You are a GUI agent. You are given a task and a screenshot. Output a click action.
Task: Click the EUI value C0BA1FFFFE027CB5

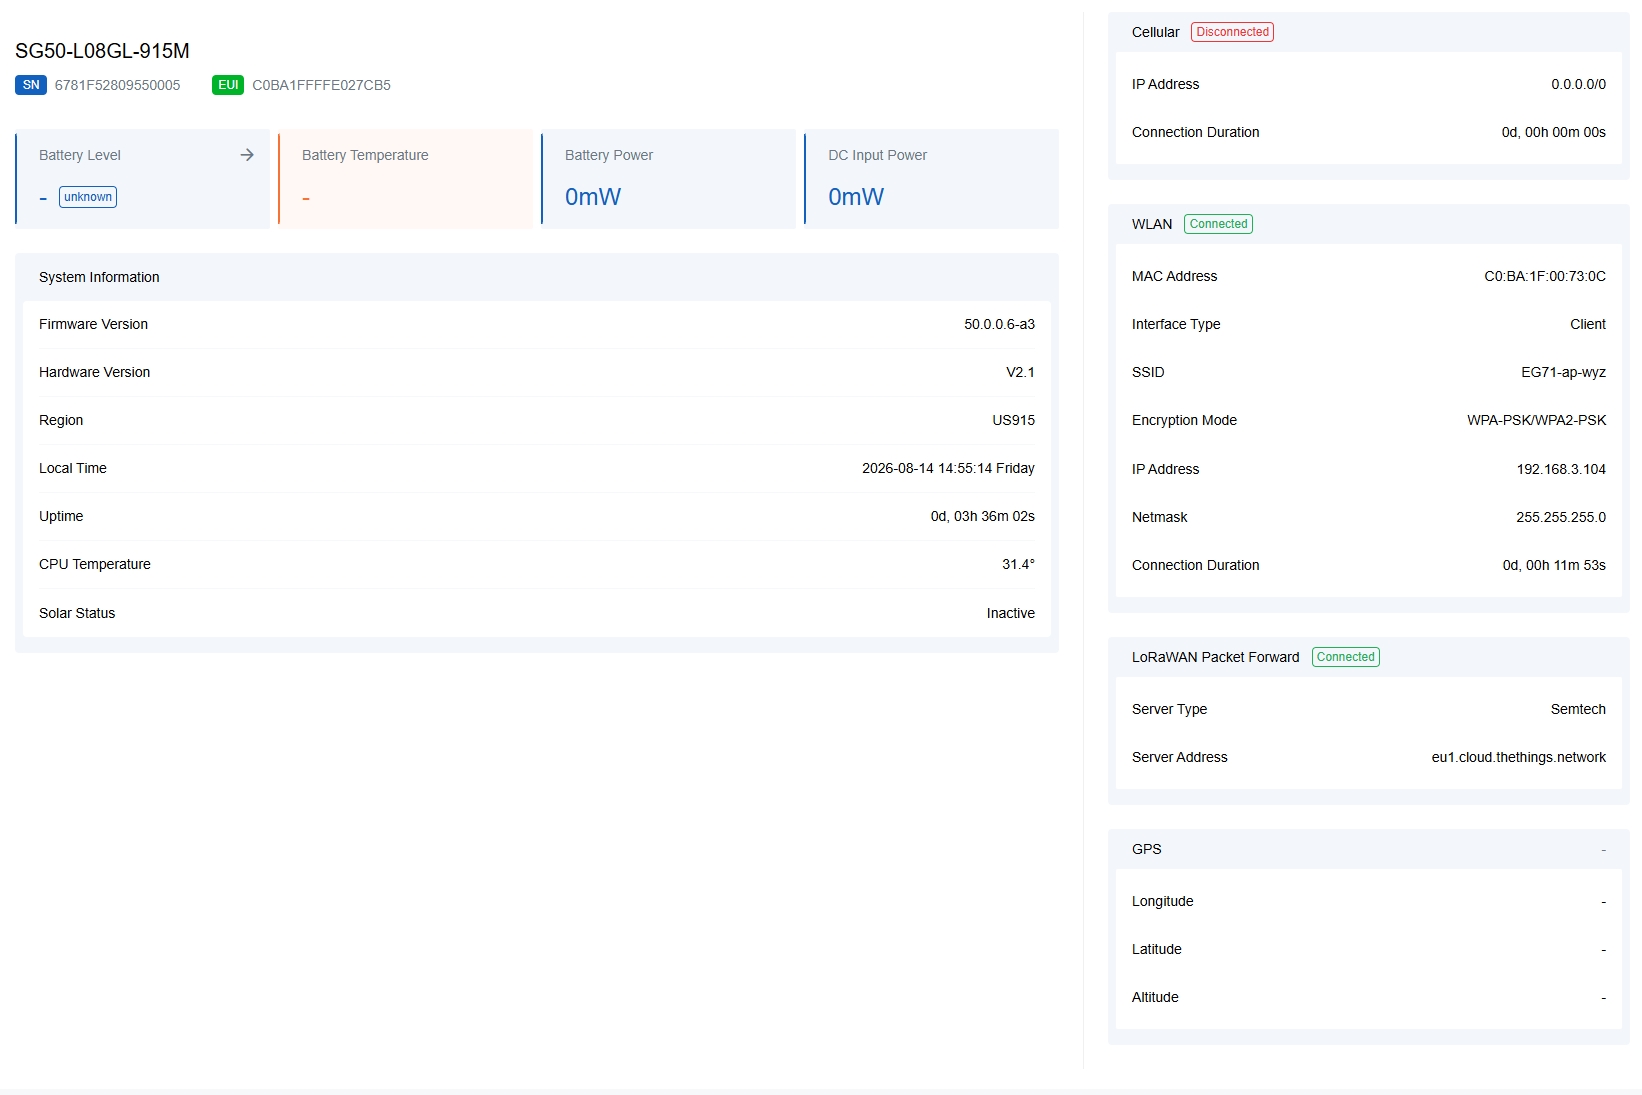coord(321,85)
